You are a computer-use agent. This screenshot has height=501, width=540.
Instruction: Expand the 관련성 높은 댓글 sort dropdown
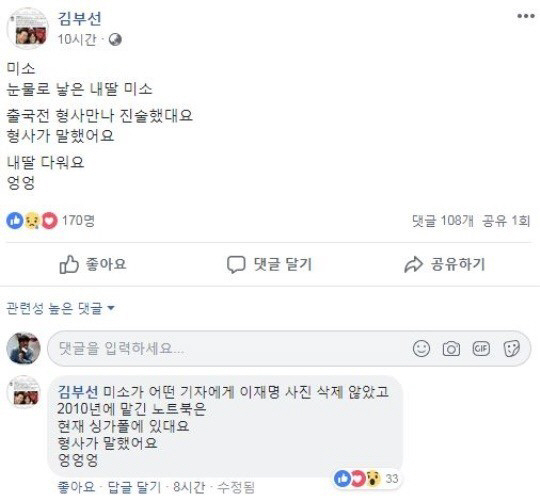click(x=60, y=308)
